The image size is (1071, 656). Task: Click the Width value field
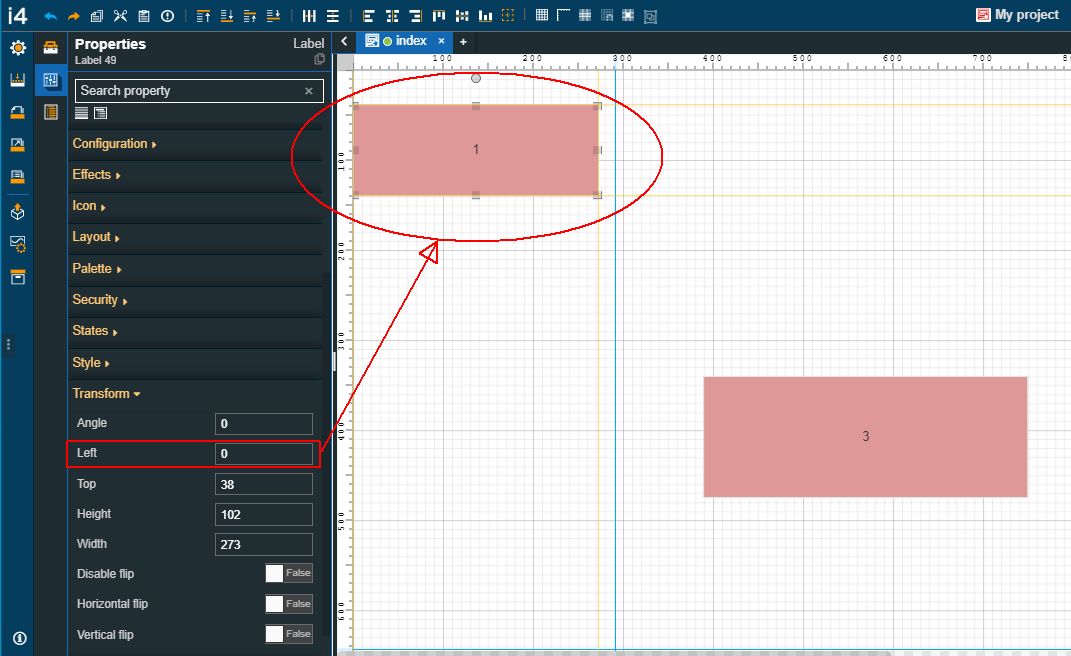[x=264, y=545]
